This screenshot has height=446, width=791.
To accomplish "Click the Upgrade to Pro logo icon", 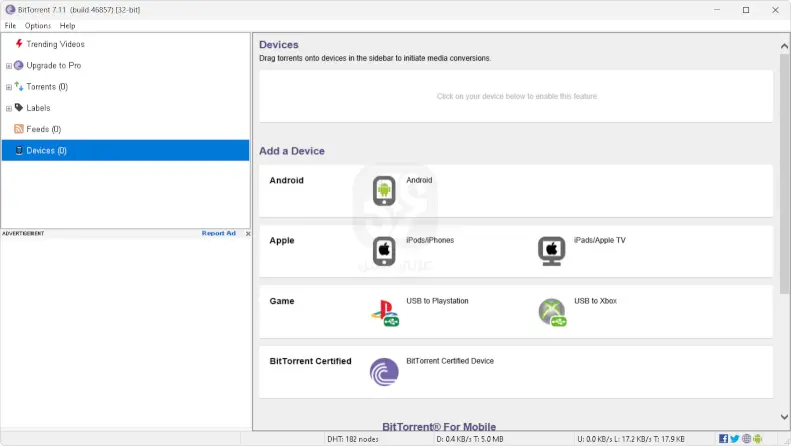I will (x=19, y=65).
